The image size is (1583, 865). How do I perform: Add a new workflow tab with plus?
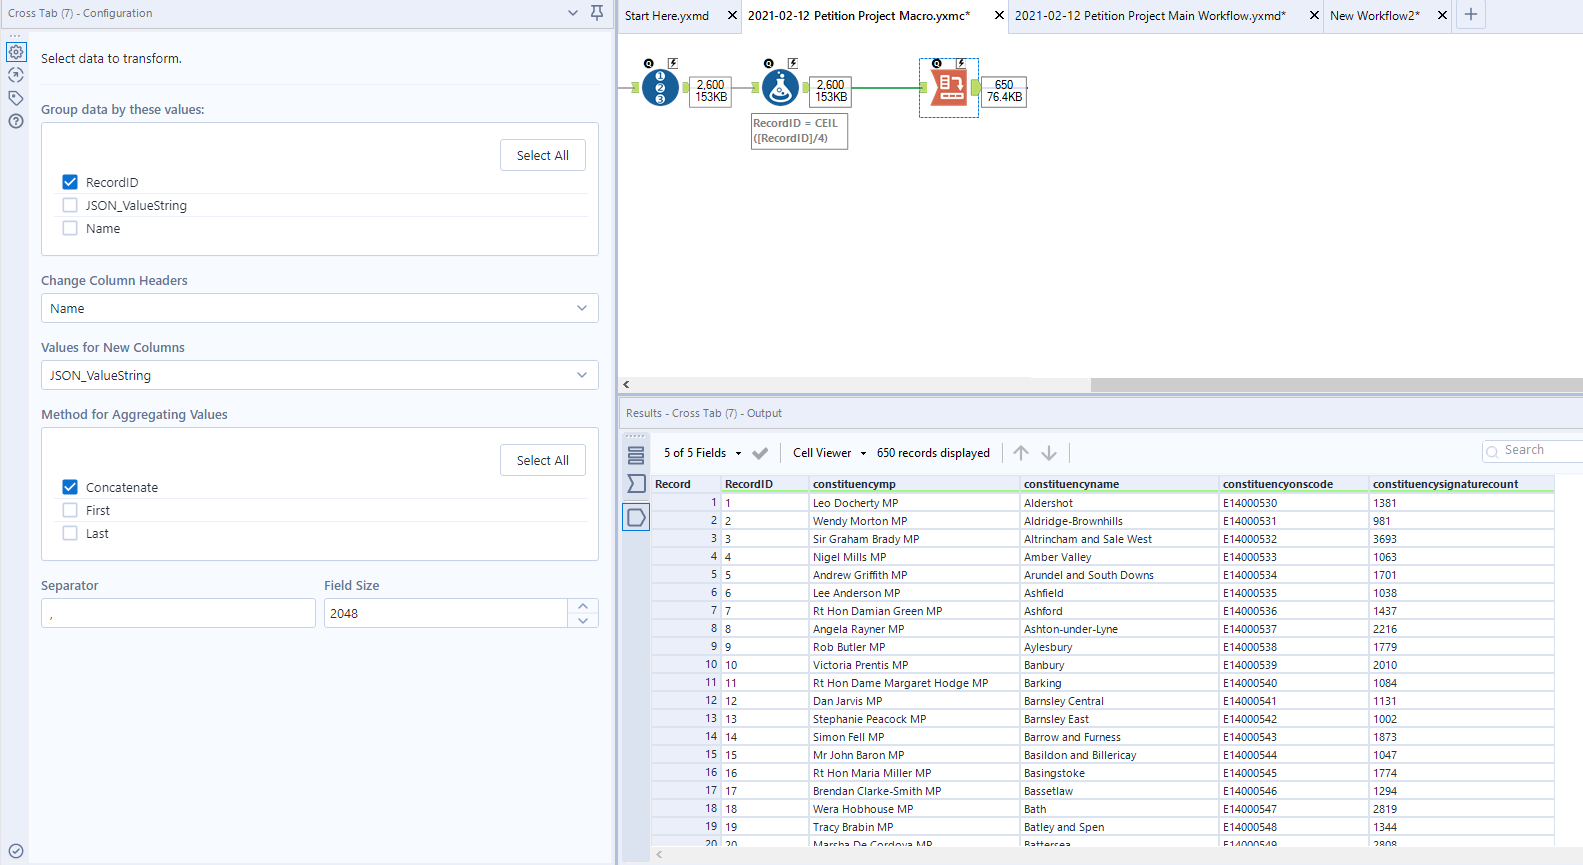click(1471, 14)
